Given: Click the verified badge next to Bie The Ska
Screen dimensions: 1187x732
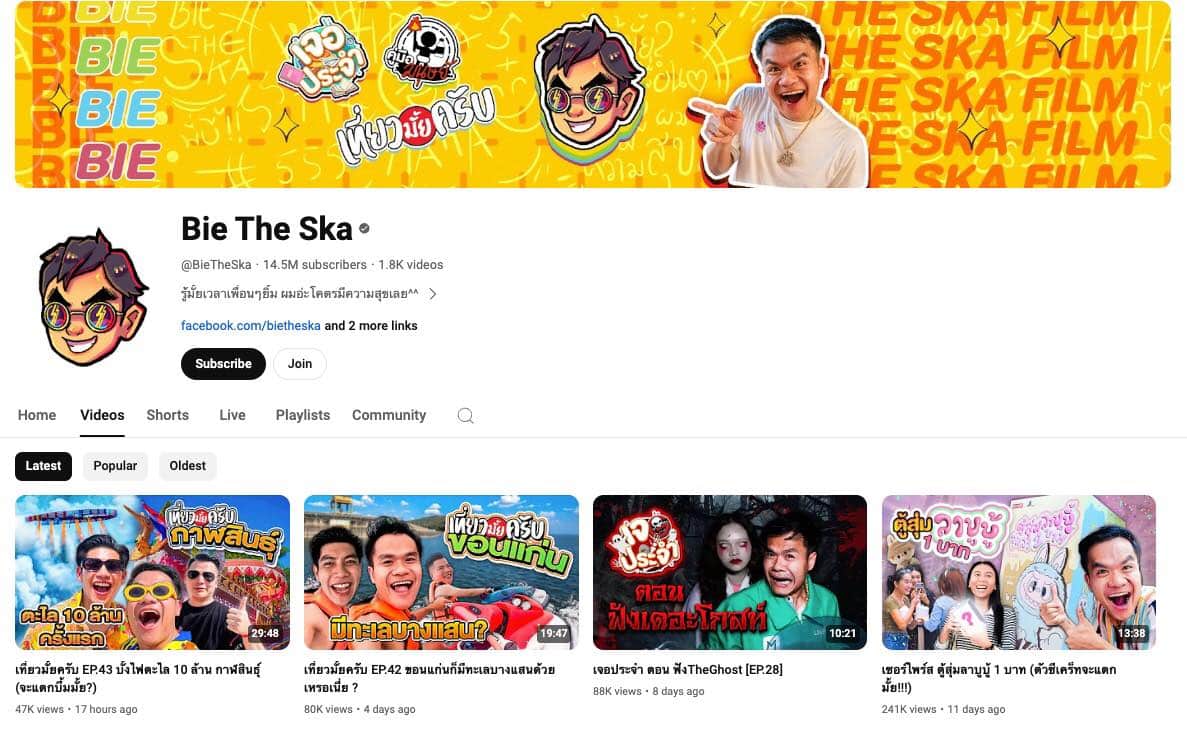Looking at the screenshot, I should pos(364,228).
